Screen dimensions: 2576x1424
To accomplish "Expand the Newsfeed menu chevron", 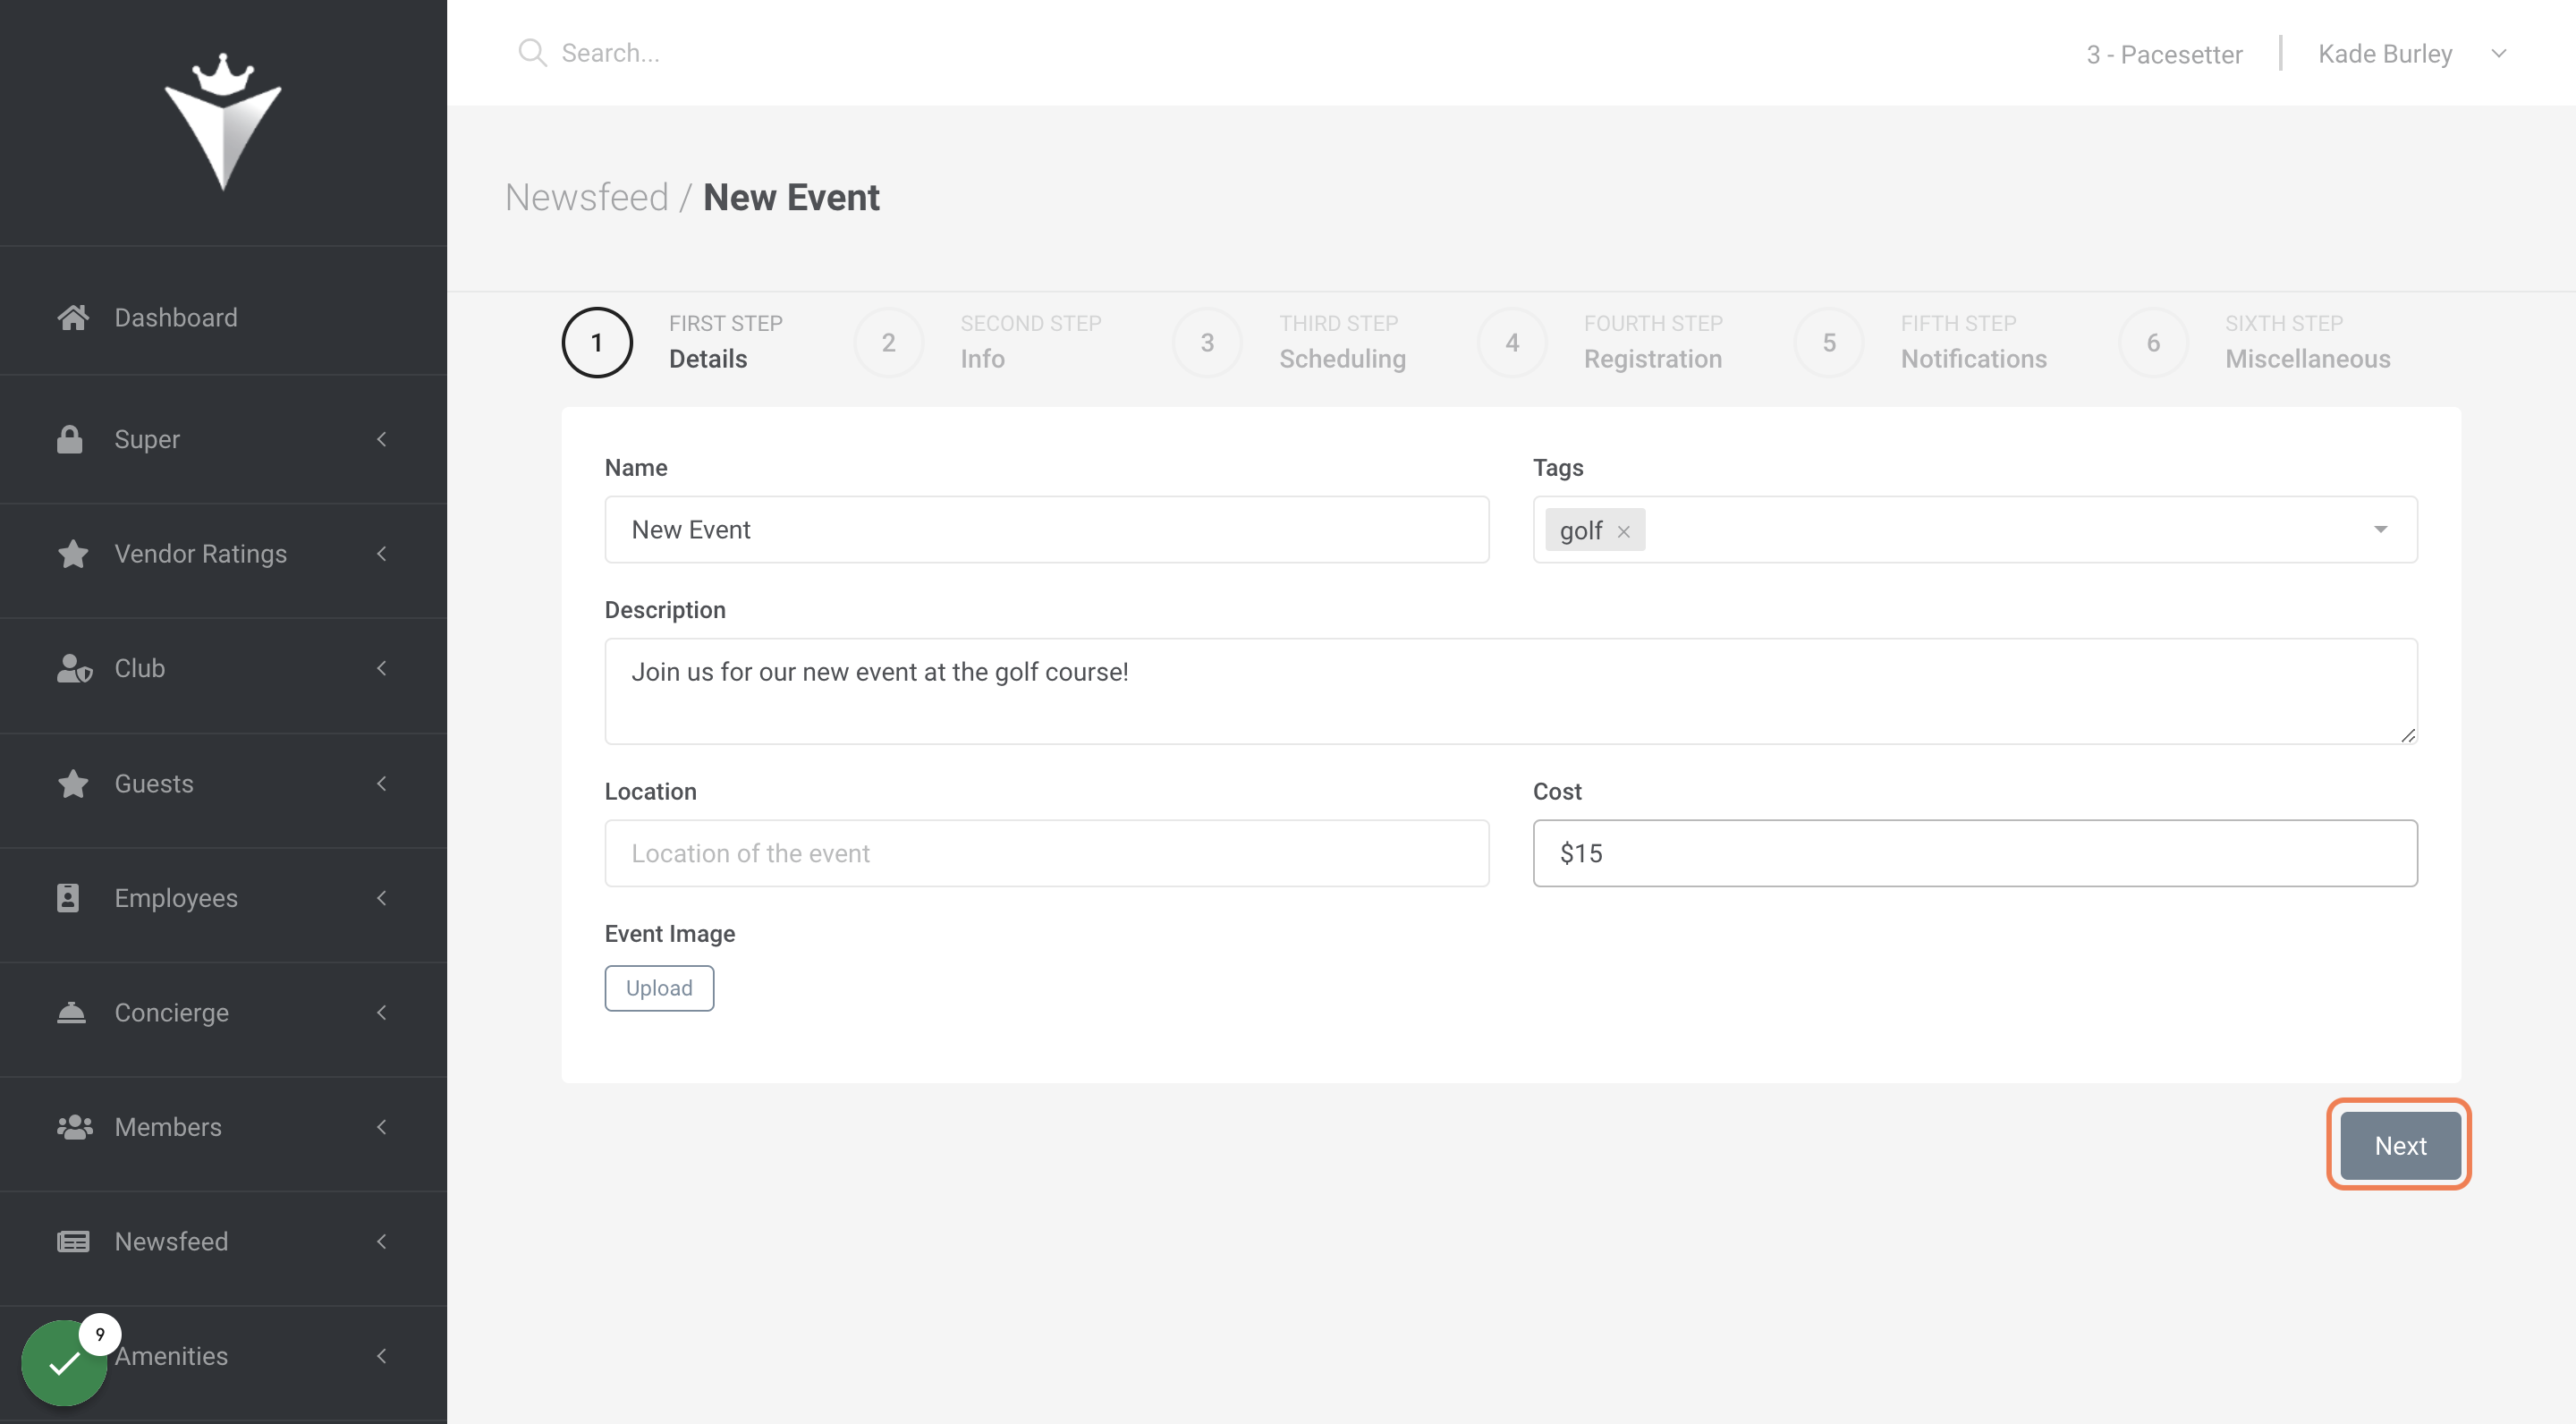I will [381, 1241].
